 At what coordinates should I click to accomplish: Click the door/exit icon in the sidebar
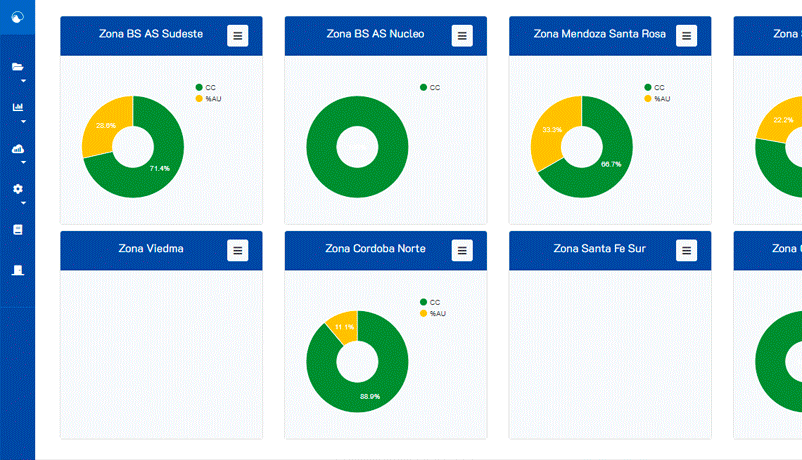click(17, 270)
